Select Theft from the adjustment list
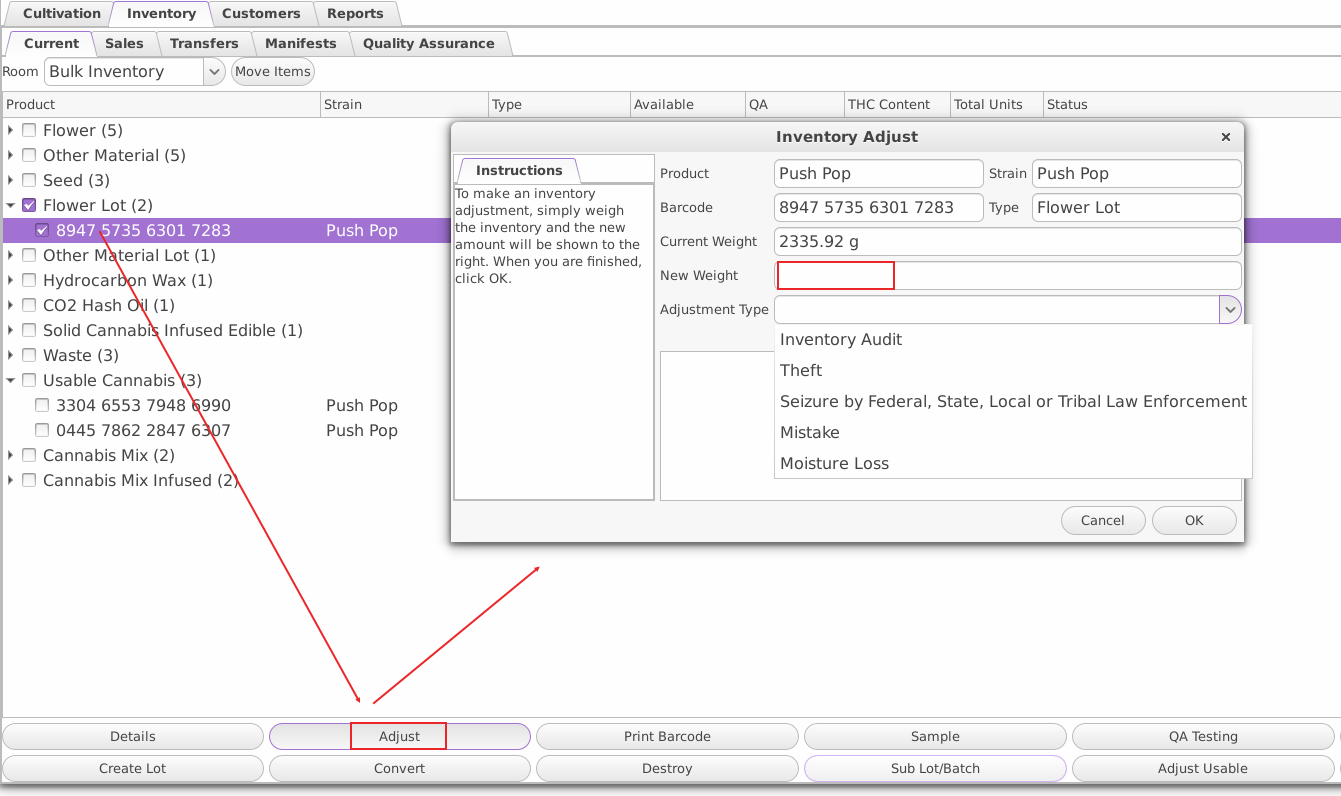This screenshot has width=1341, height=796. [800, 370]
